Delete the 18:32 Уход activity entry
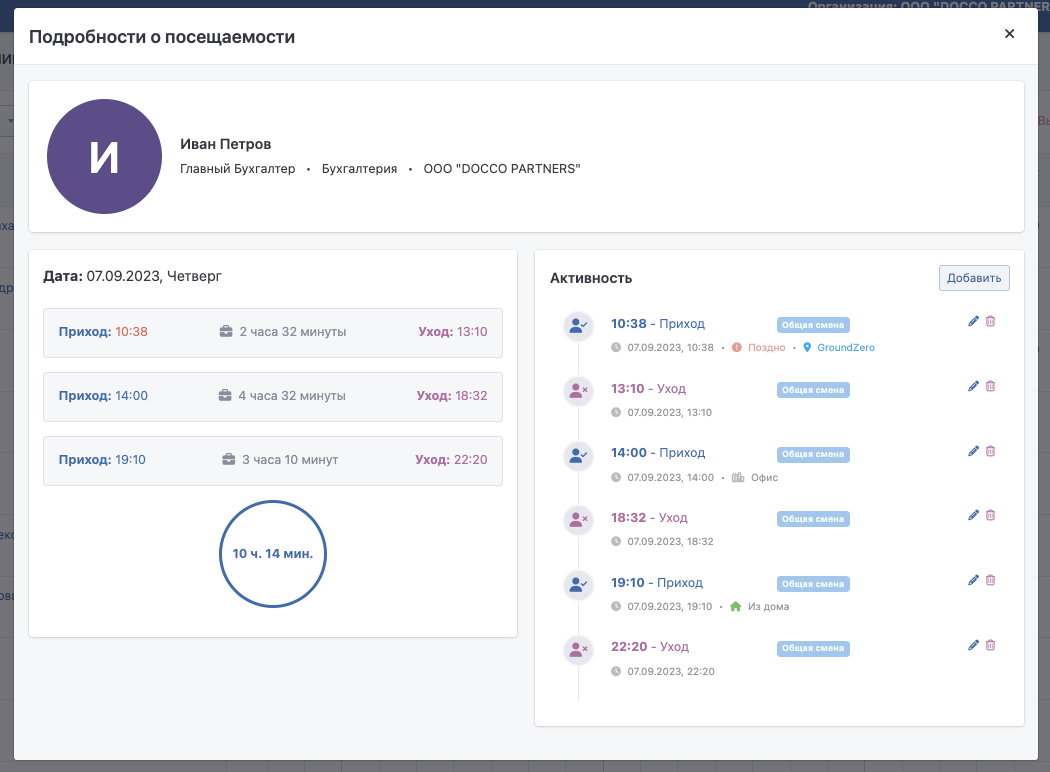 tap(990, 516)
